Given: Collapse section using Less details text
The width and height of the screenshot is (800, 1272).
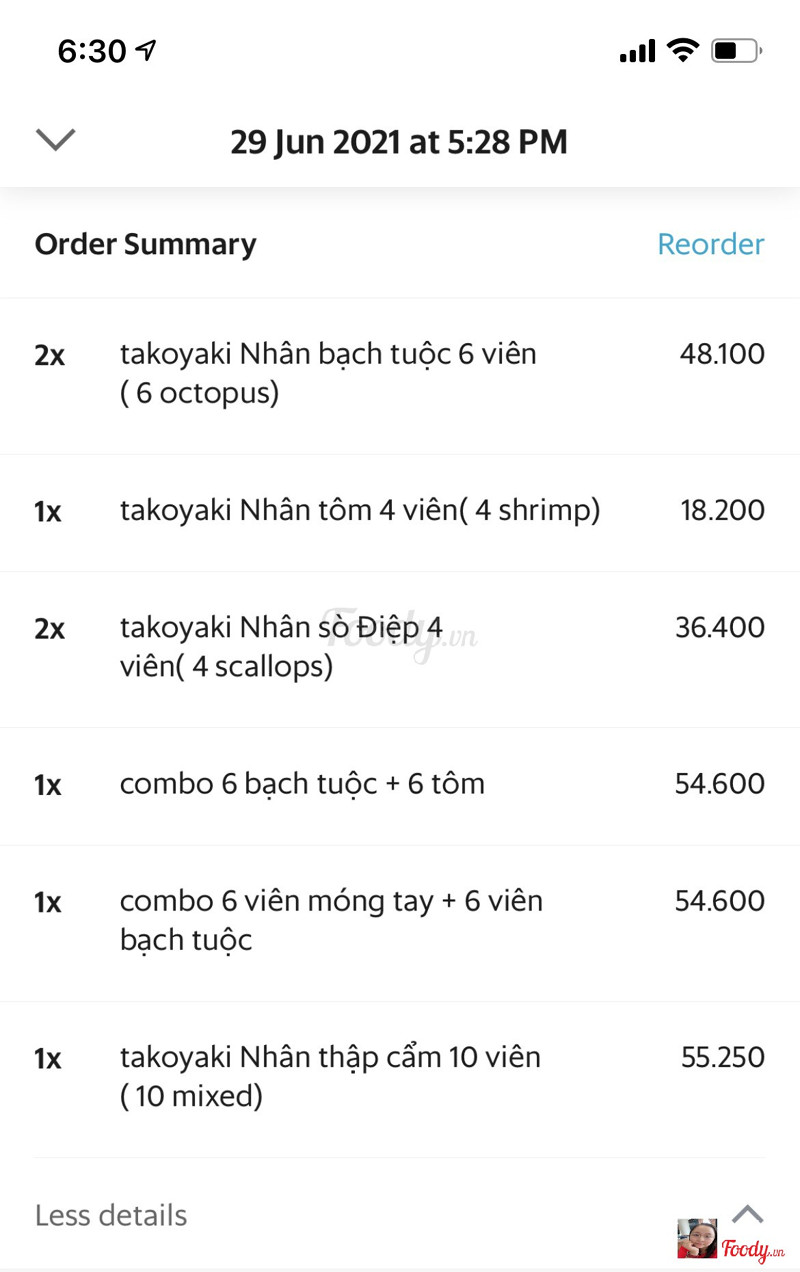Looking at the screenshot, I should (111, 1215).
